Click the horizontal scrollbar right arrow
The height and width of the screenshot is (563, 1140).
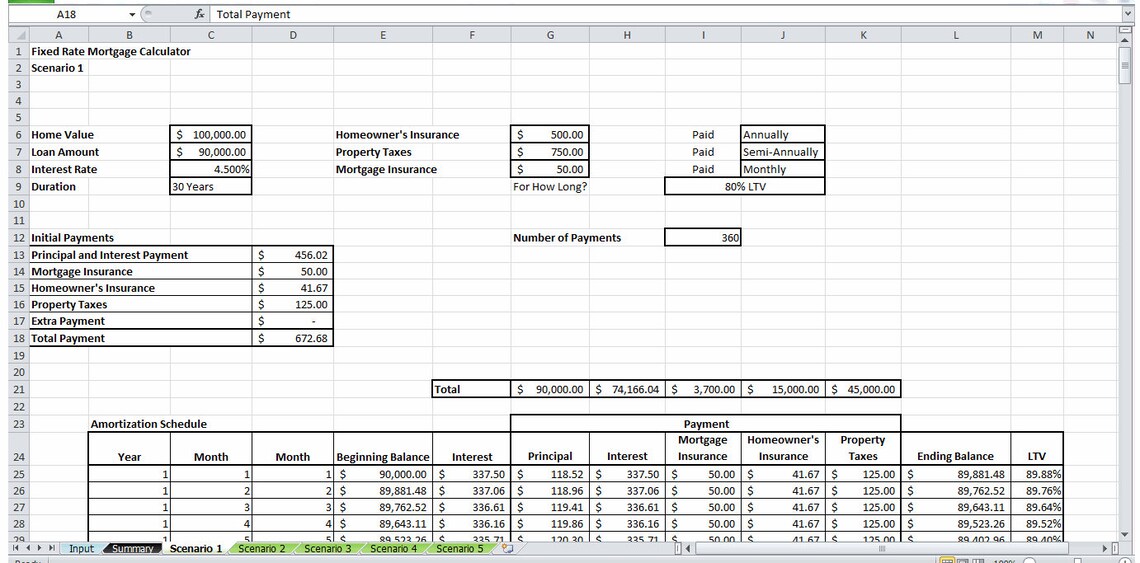1107,548
